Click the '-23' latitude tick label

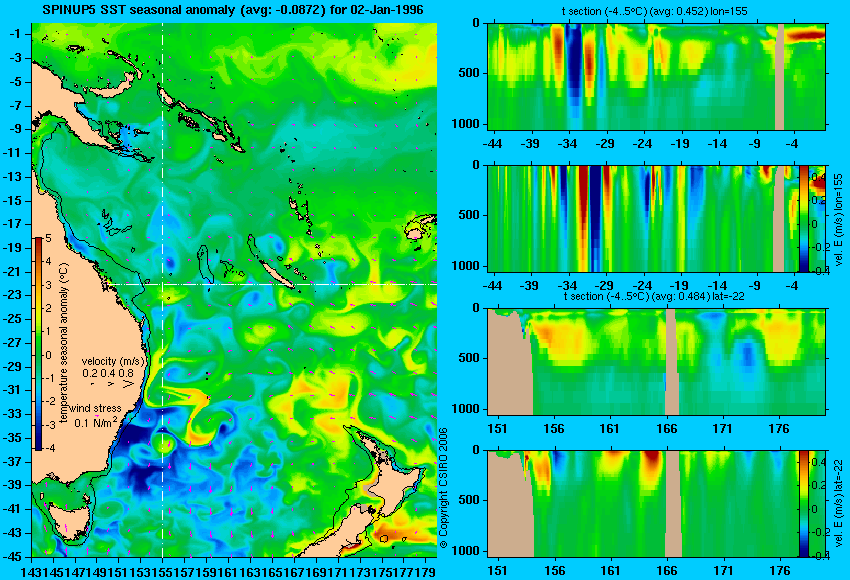click(x=13, y=295)
